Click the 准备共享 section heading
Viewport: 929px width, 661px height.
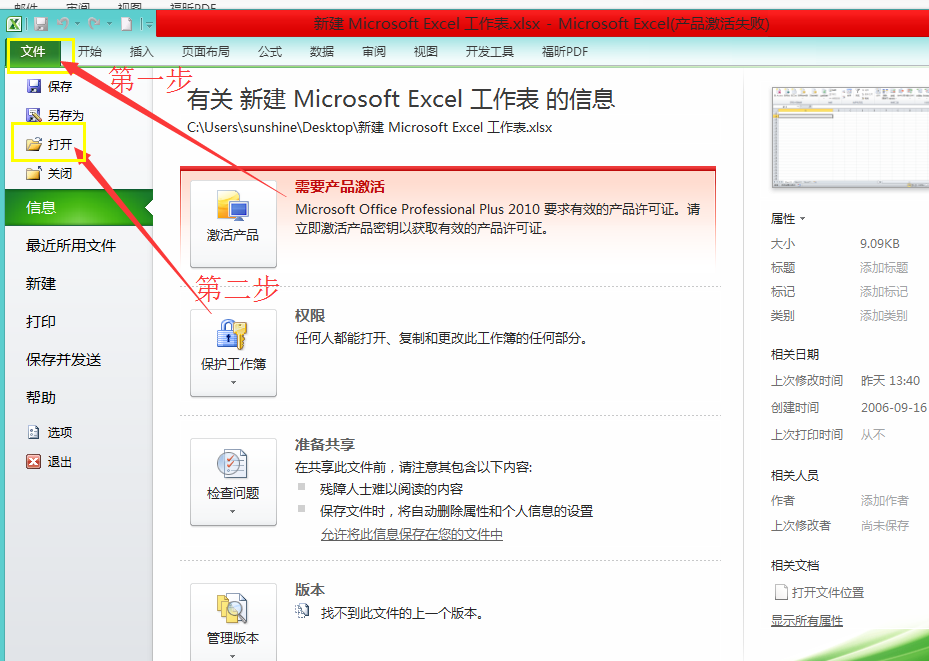[325, 444]
